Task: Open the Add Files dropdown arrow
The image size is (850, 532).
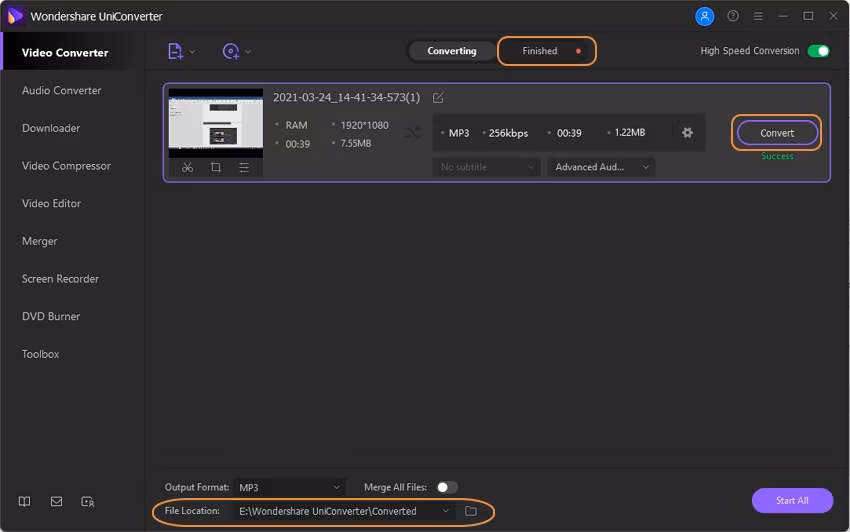Action: click(x=192, y=52)
